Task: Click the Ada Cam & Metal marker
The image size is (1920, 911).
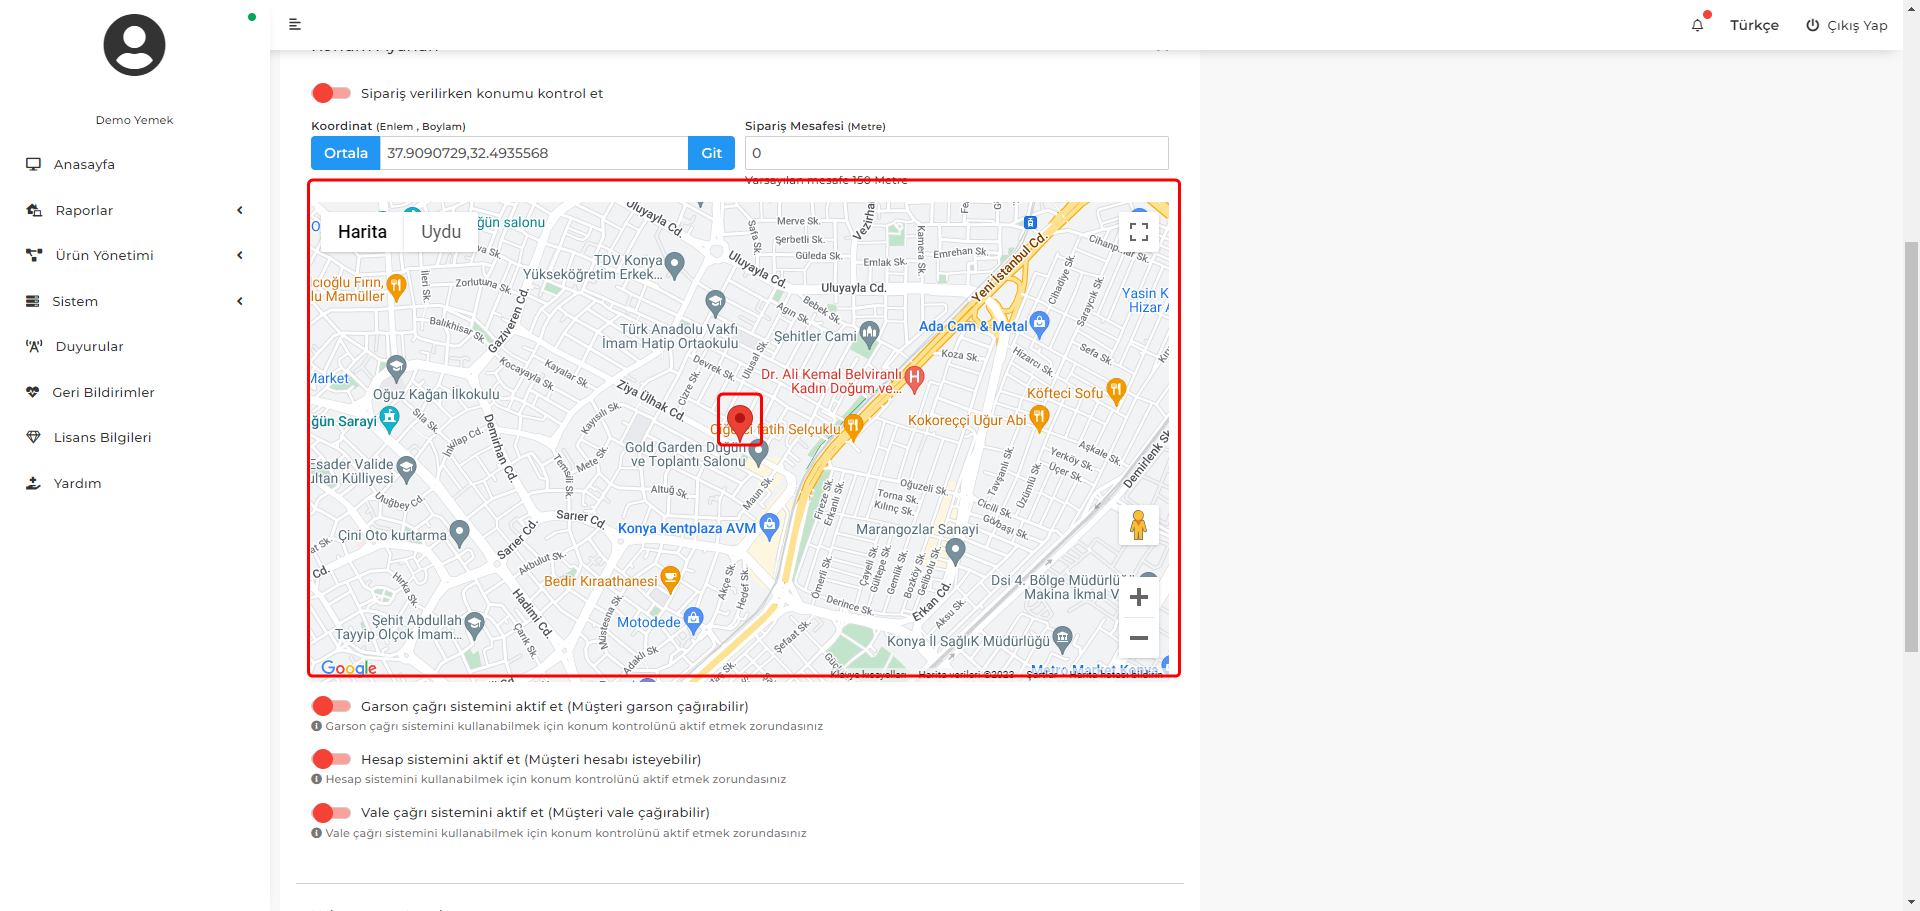Action: click(1039, 323)
